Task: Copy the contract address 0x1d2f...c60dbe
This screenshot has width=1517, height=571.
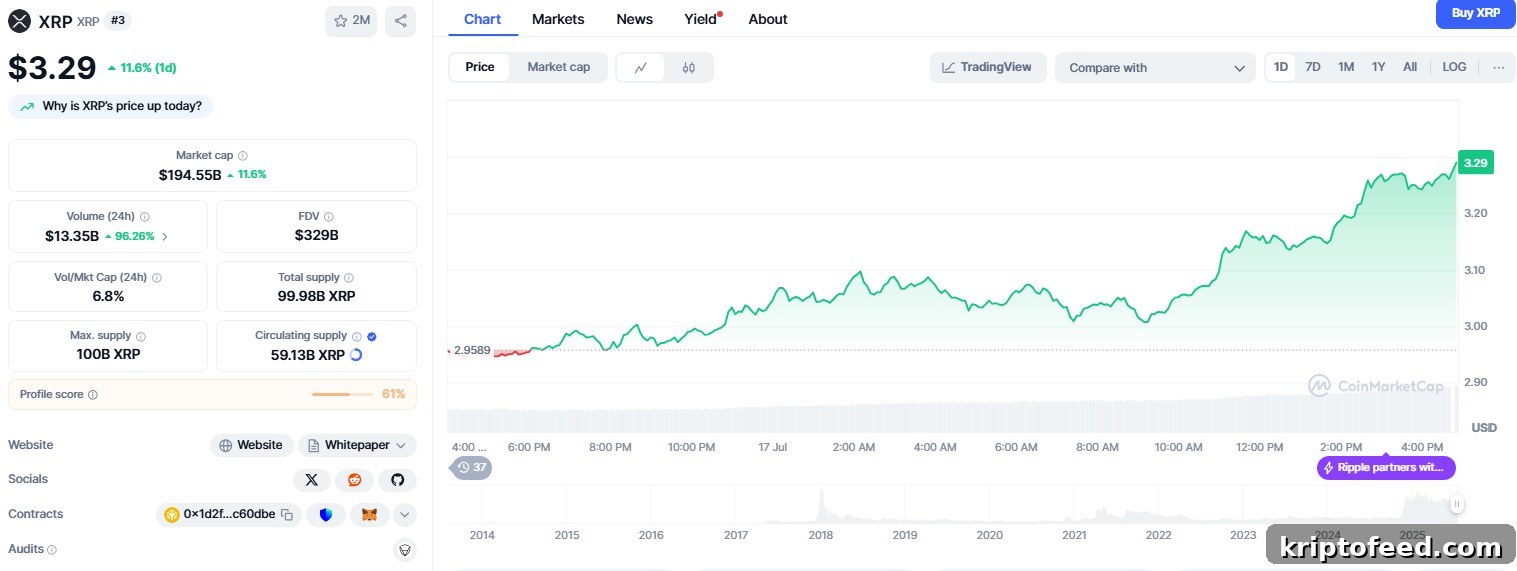Action: coord(287,515)
